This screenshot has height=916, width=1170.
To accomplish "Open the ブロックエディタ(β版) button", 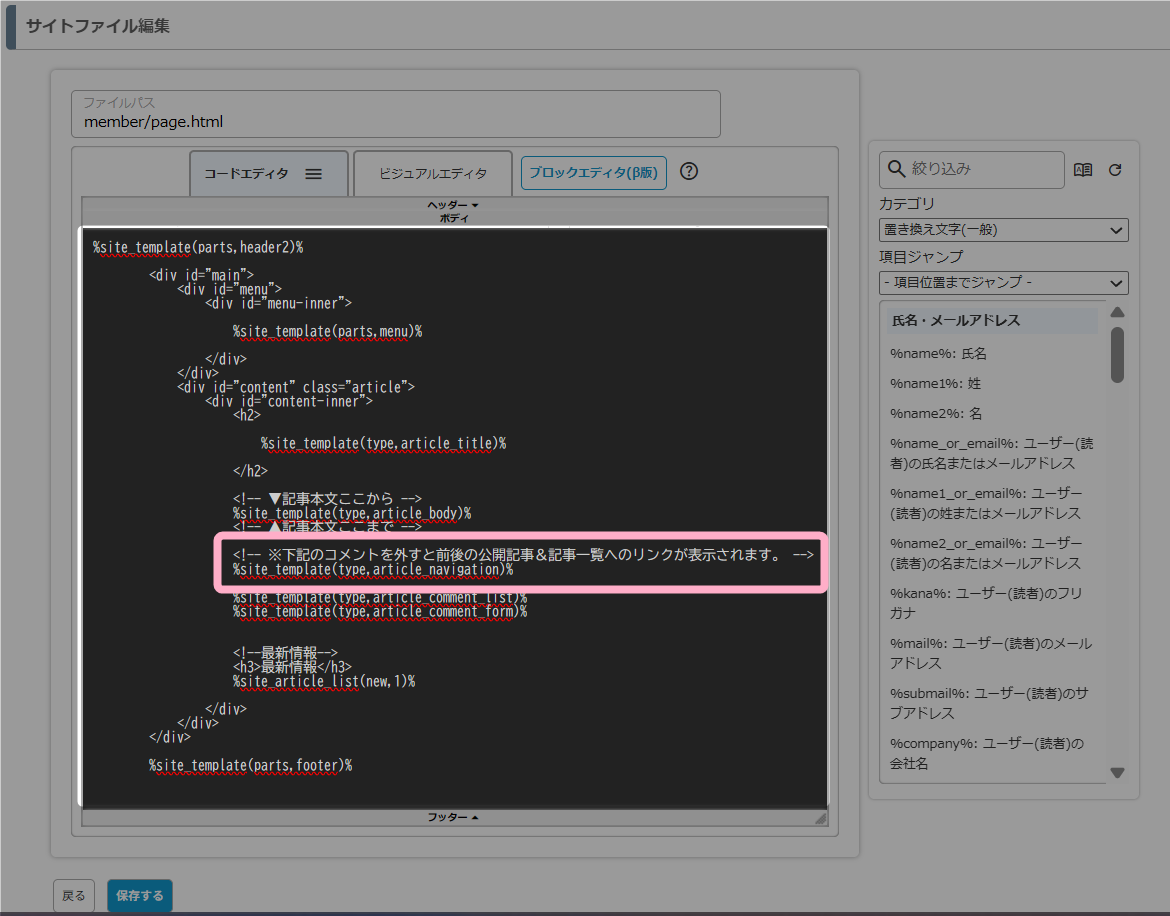I will (x=593, y=172).
